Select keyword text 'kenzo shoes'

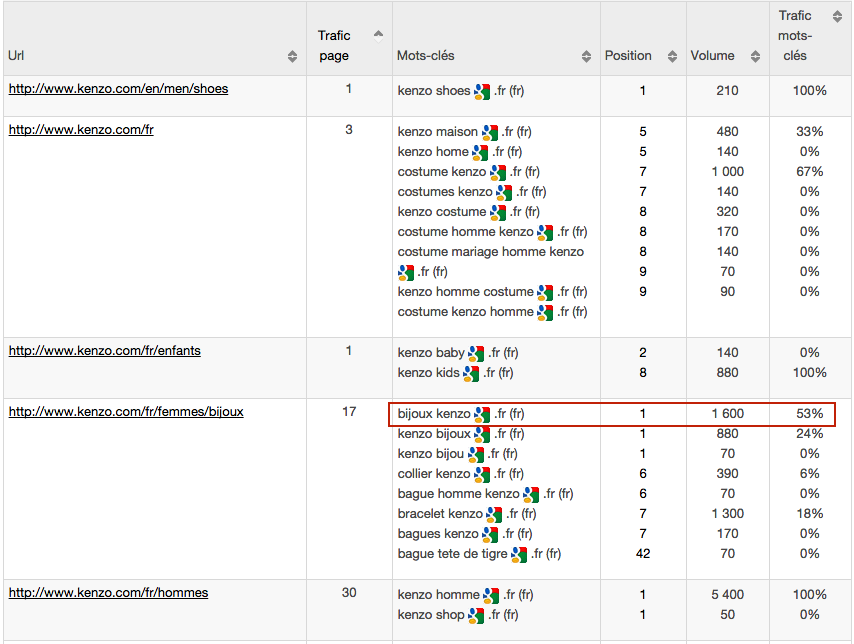[434, 91]
